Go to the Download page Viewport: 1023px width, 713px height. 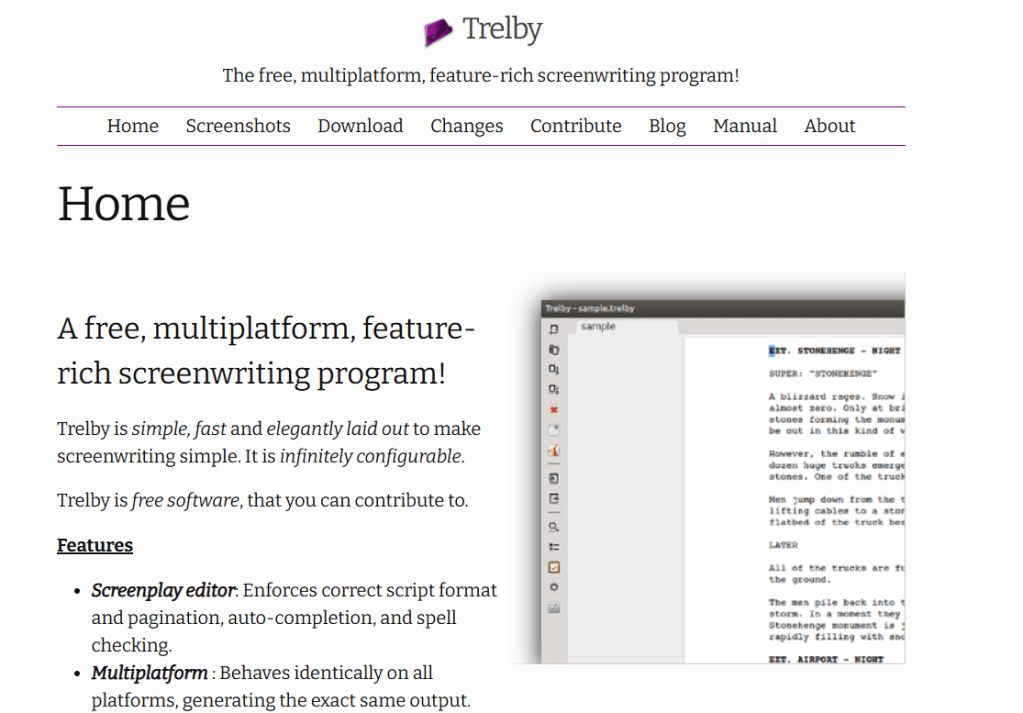pyautogui.click(x=360, y=126)
